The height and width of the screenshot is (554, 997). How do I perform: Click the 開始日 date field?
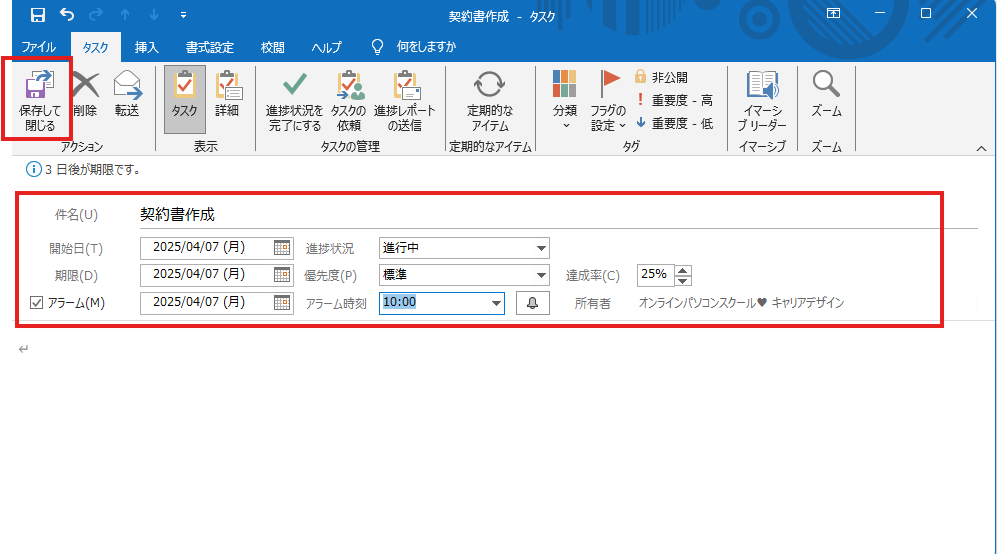[x=206, y=247]
